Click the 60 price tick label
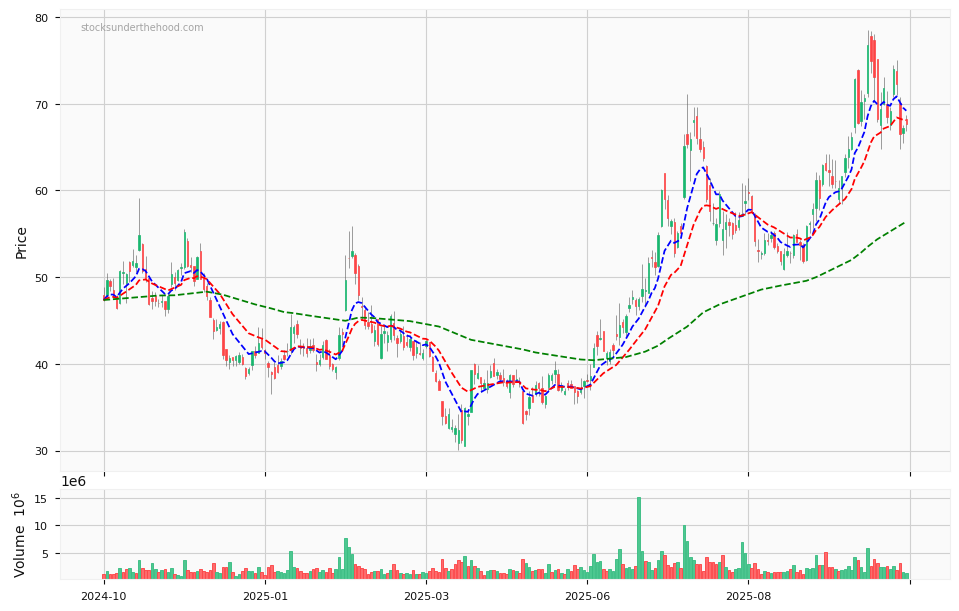This screenshot has width=959, height=611. click(40, 191)
